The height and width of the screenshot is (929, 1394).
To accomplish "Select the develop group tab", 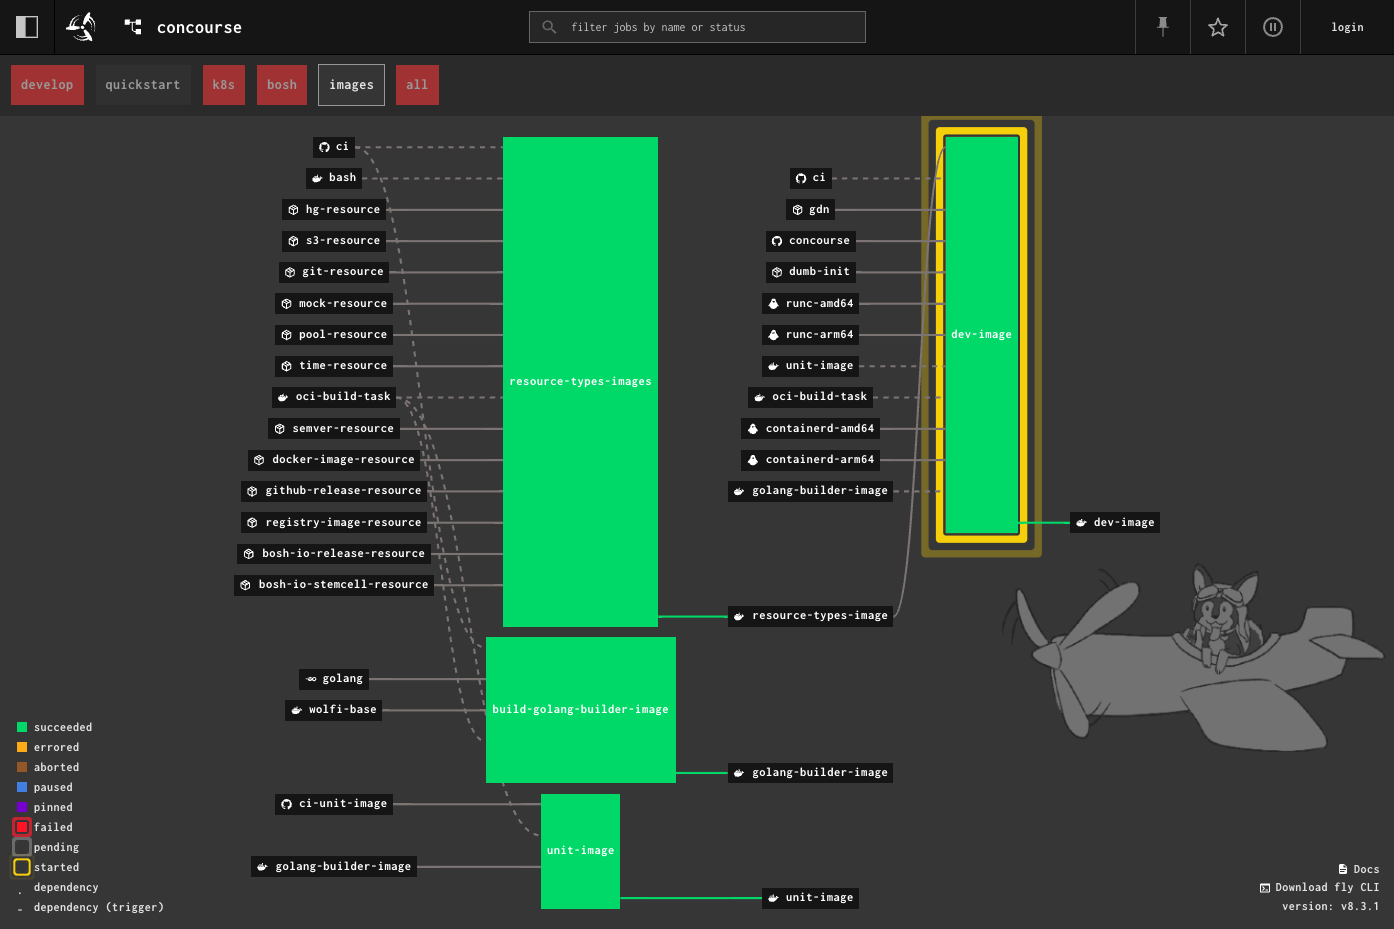I will pos(47,85).
